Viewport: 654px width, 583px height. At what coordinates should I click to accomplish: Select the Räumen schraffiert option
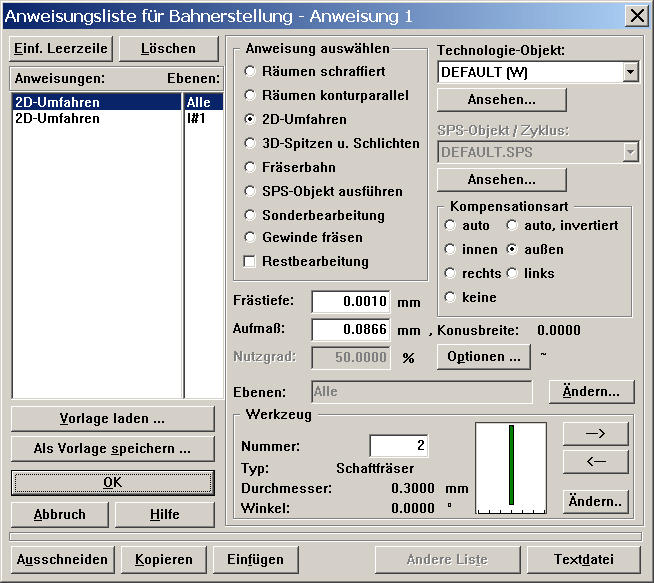click(x=250, y=72)
